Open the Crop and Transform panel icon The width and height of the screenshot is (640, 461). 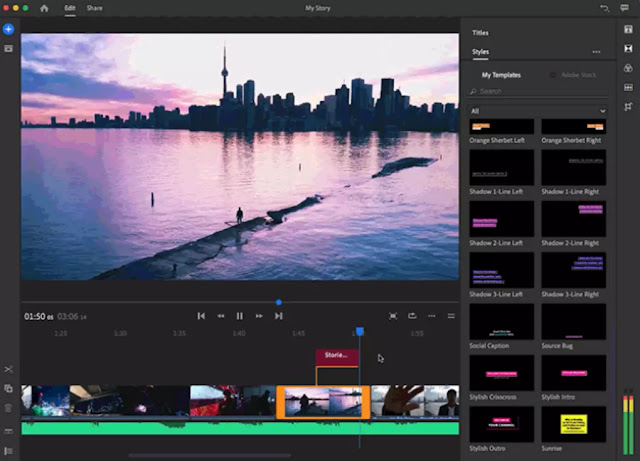click(628, 107)
